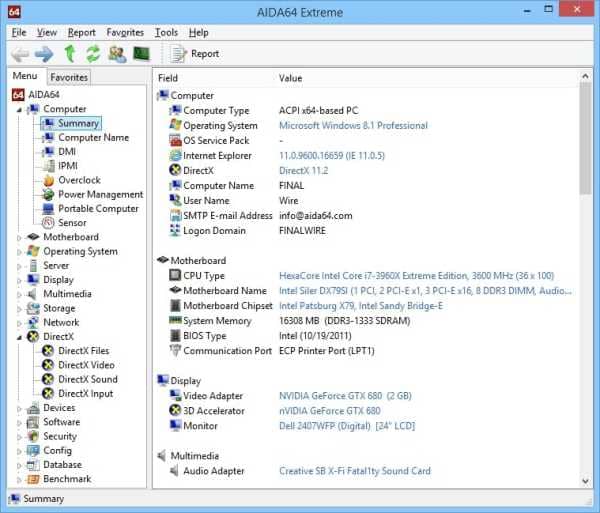
Task: Collapse the Computer tree node
Action: pyautogui.click(x=19, y=110)
